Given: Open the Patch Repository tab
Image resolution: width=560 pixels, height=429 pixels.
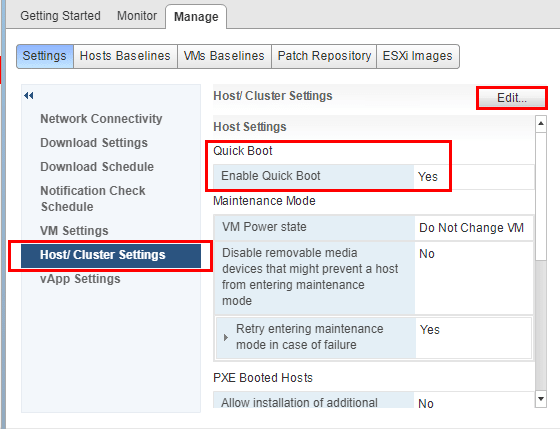Looking at the screenshot, I should (x=324, y=56).
